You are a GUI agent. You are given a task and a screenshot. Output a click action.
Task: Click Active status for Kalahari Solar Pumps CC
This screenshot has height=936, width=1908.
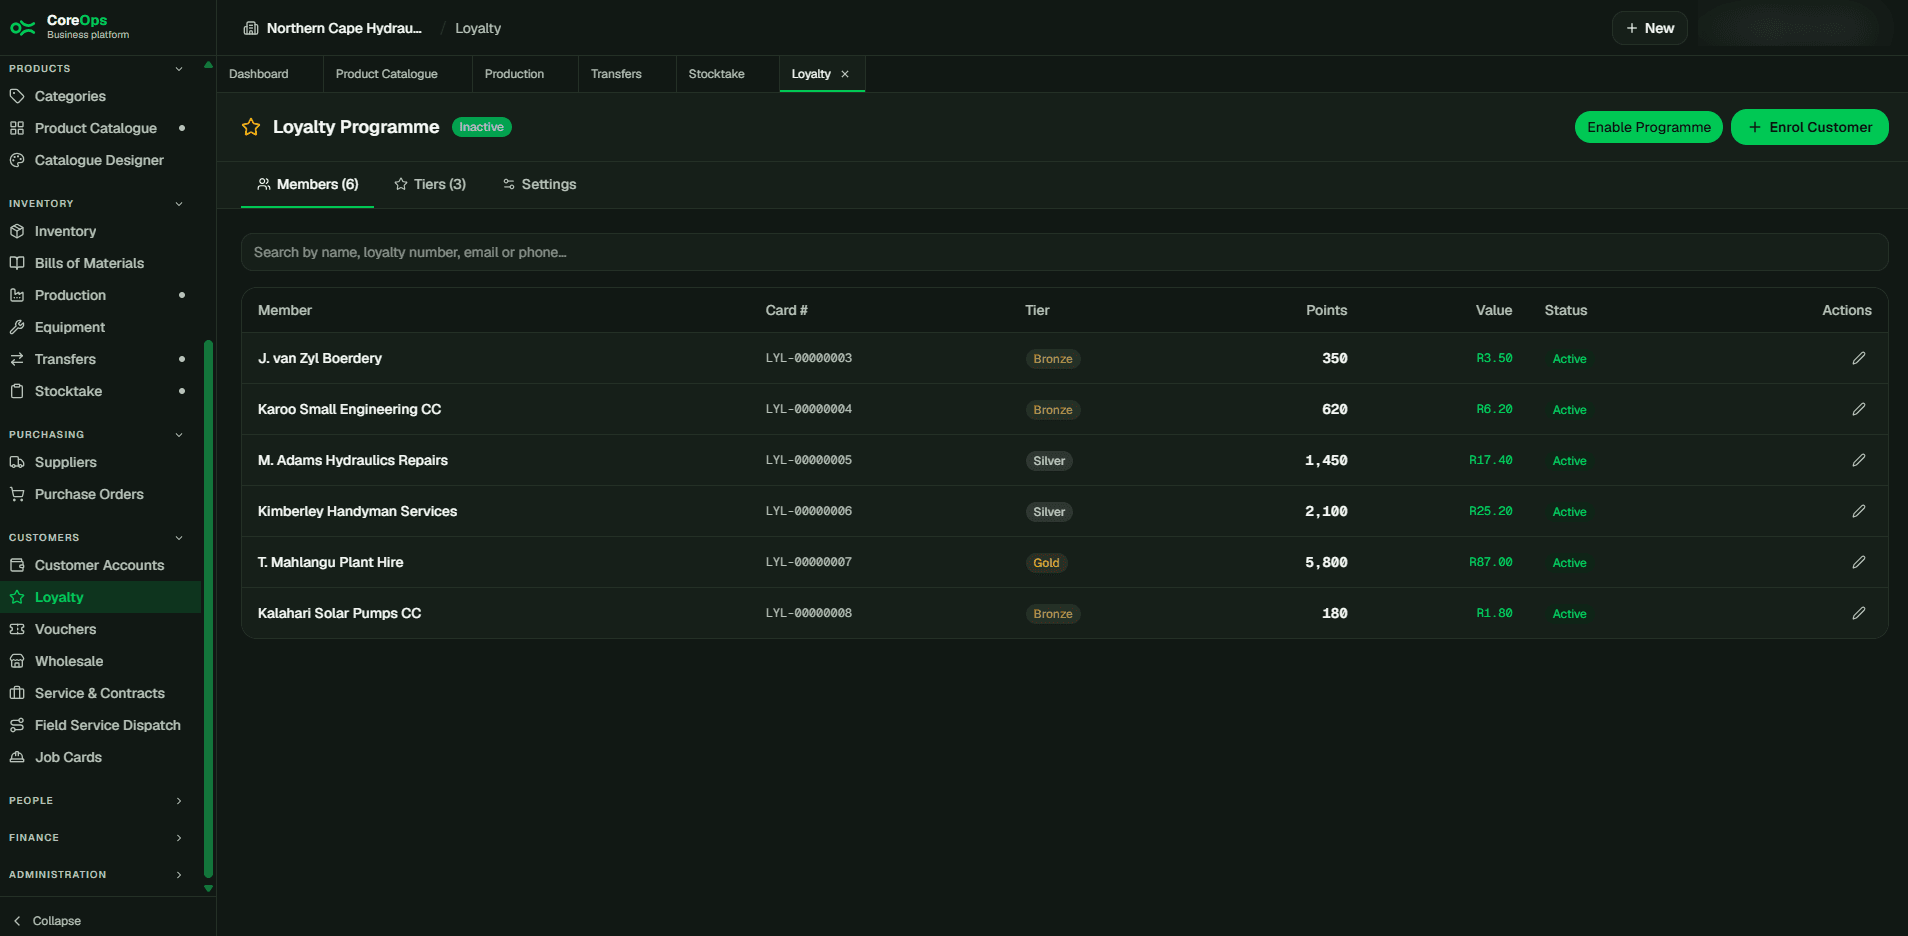click(1570, 614)
